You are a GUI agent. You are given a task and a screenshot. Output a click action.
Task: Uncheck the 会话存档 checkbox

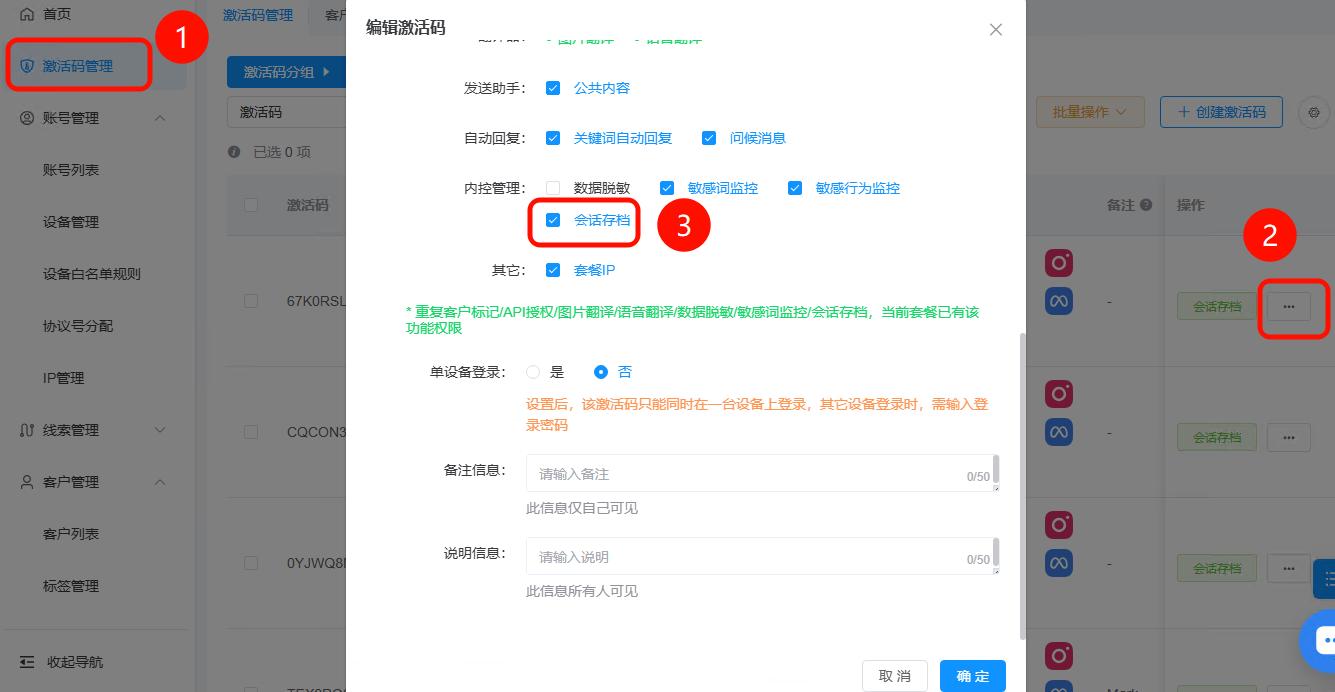pyautogui.click(x=553, y=220)
